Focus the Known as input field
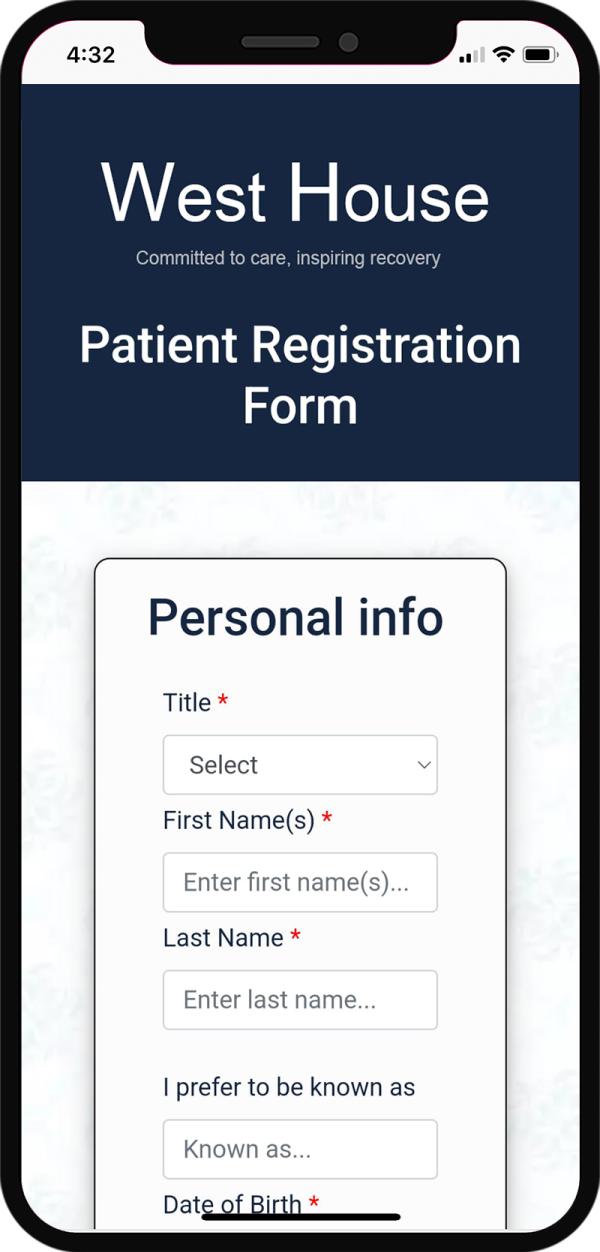The height and width of the screenshot is (1252, 600). point(300,1148)
